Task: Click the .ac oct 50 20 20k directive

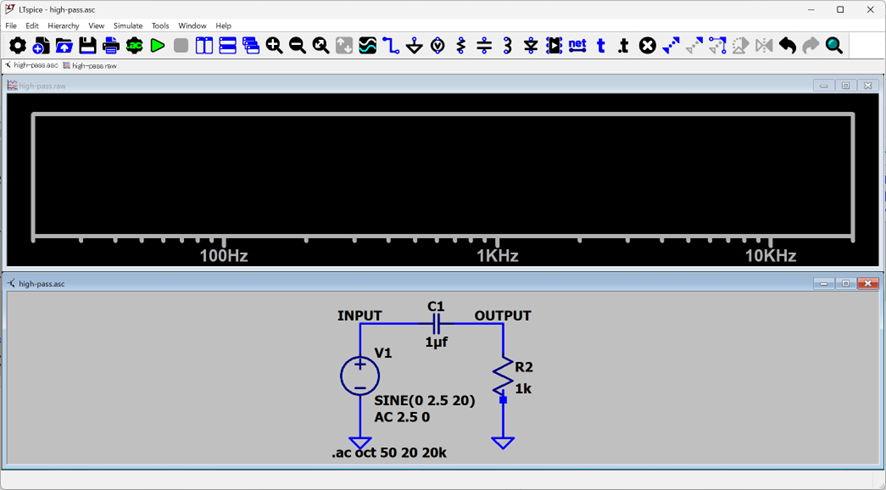Action: (x=389, y=453)
